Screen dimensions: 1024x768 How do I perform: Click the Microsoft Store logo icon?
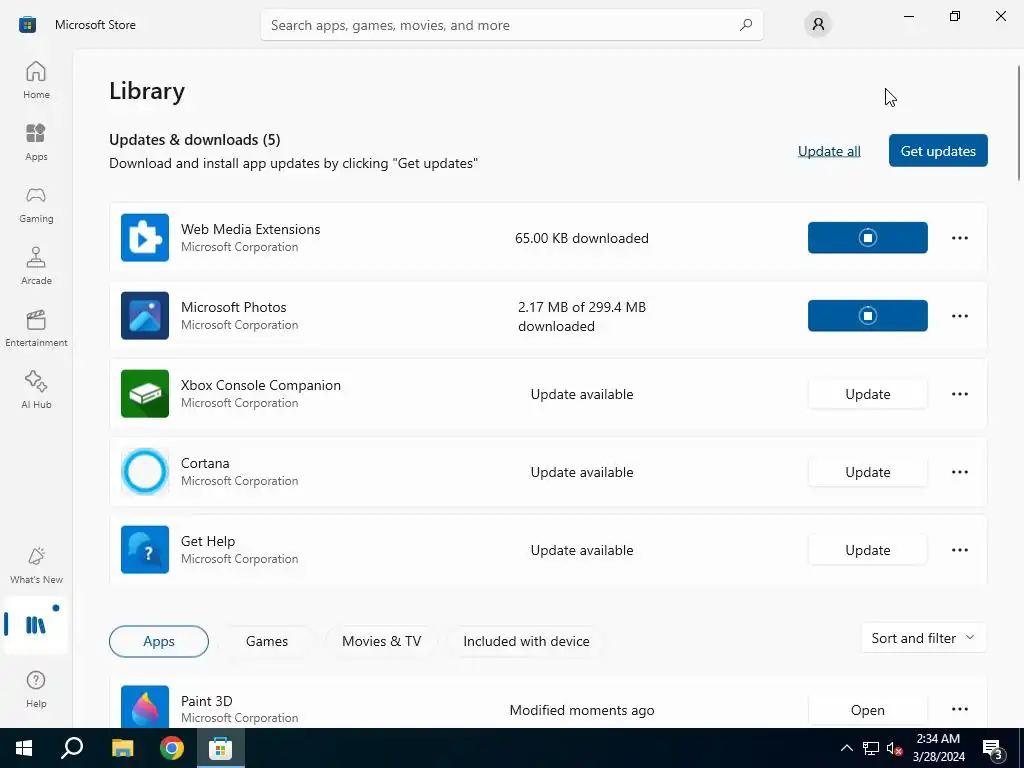click(27, 25)
